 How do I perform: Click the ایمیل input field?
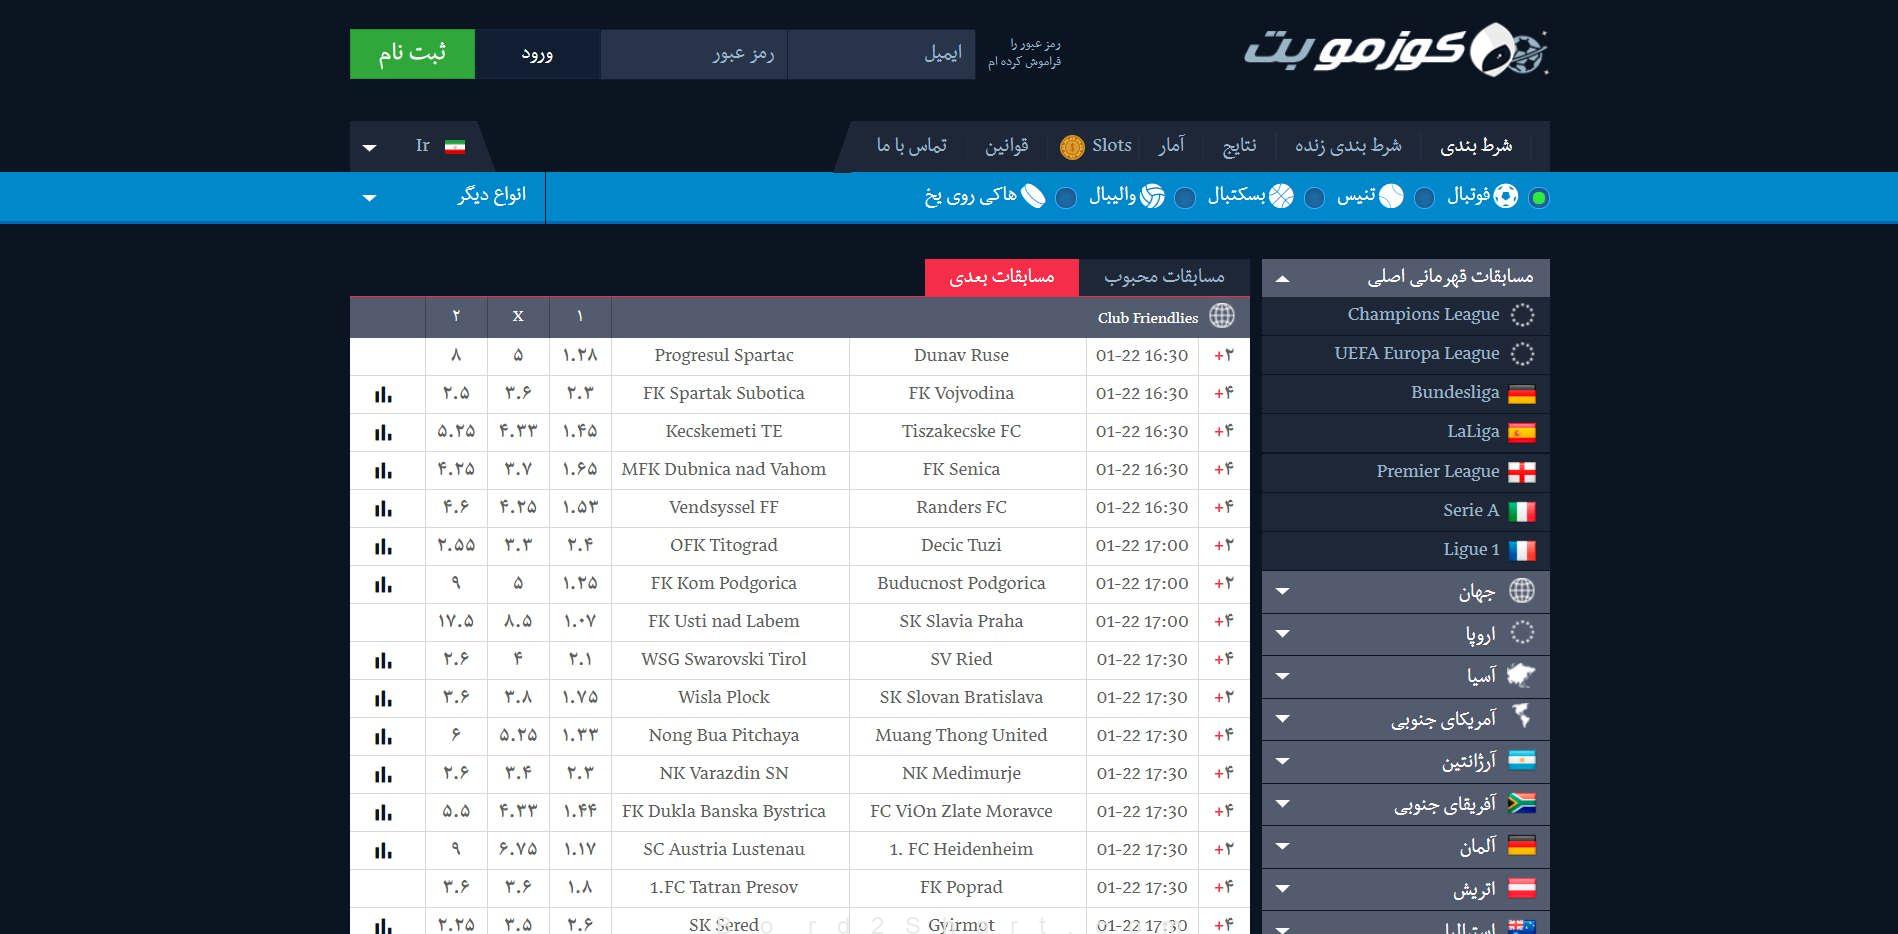pos(881,54)
